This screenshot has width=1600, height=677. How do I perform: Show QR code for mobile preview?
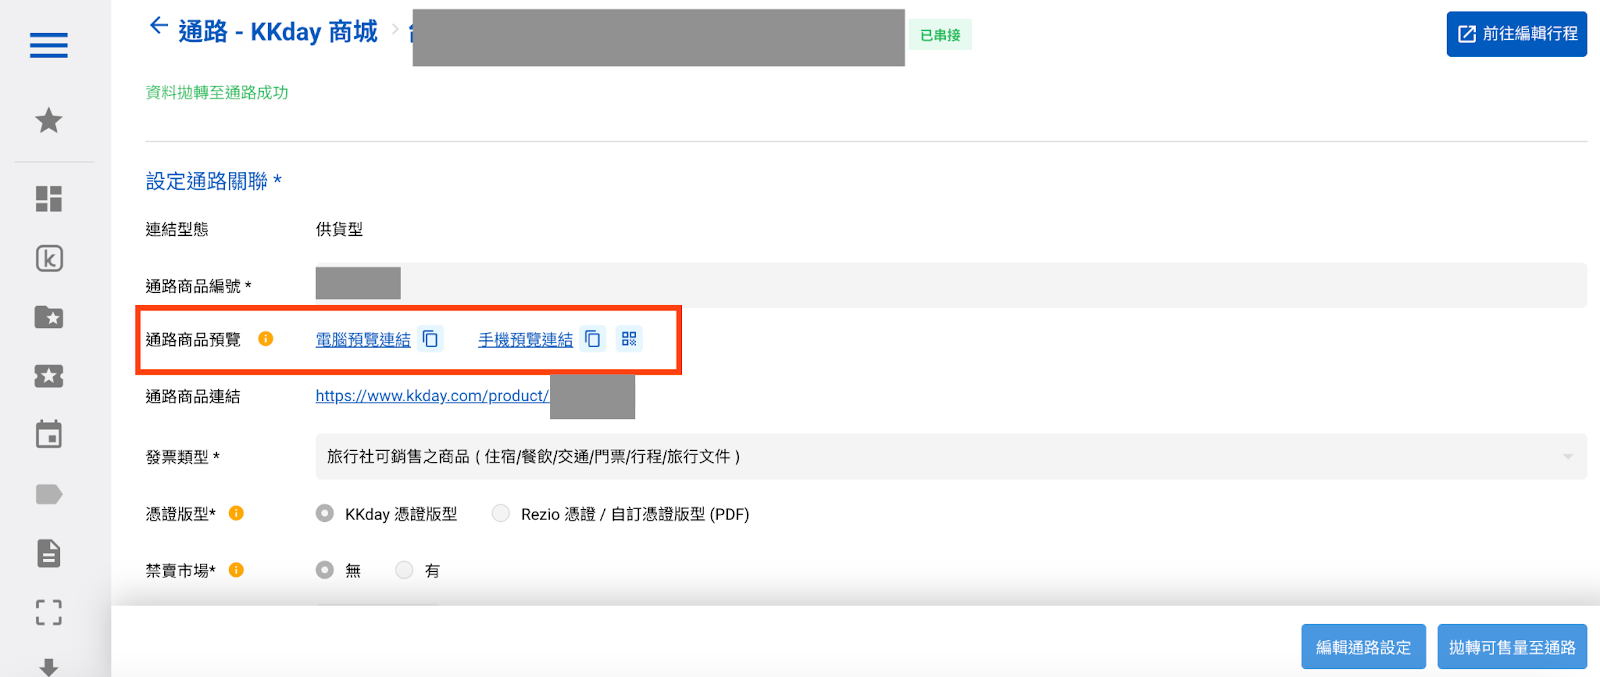tap(629, 339)
